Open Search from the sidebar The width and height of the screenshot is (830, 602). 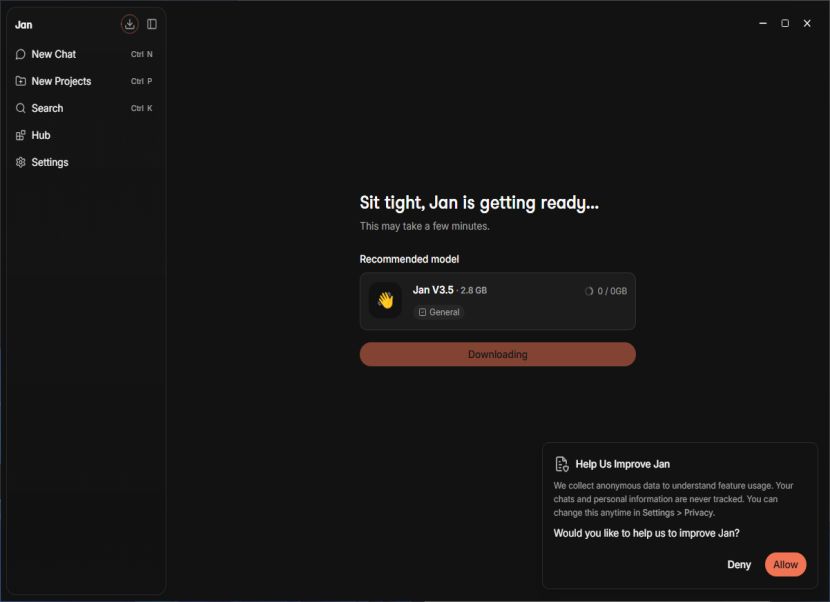[85, 108]
